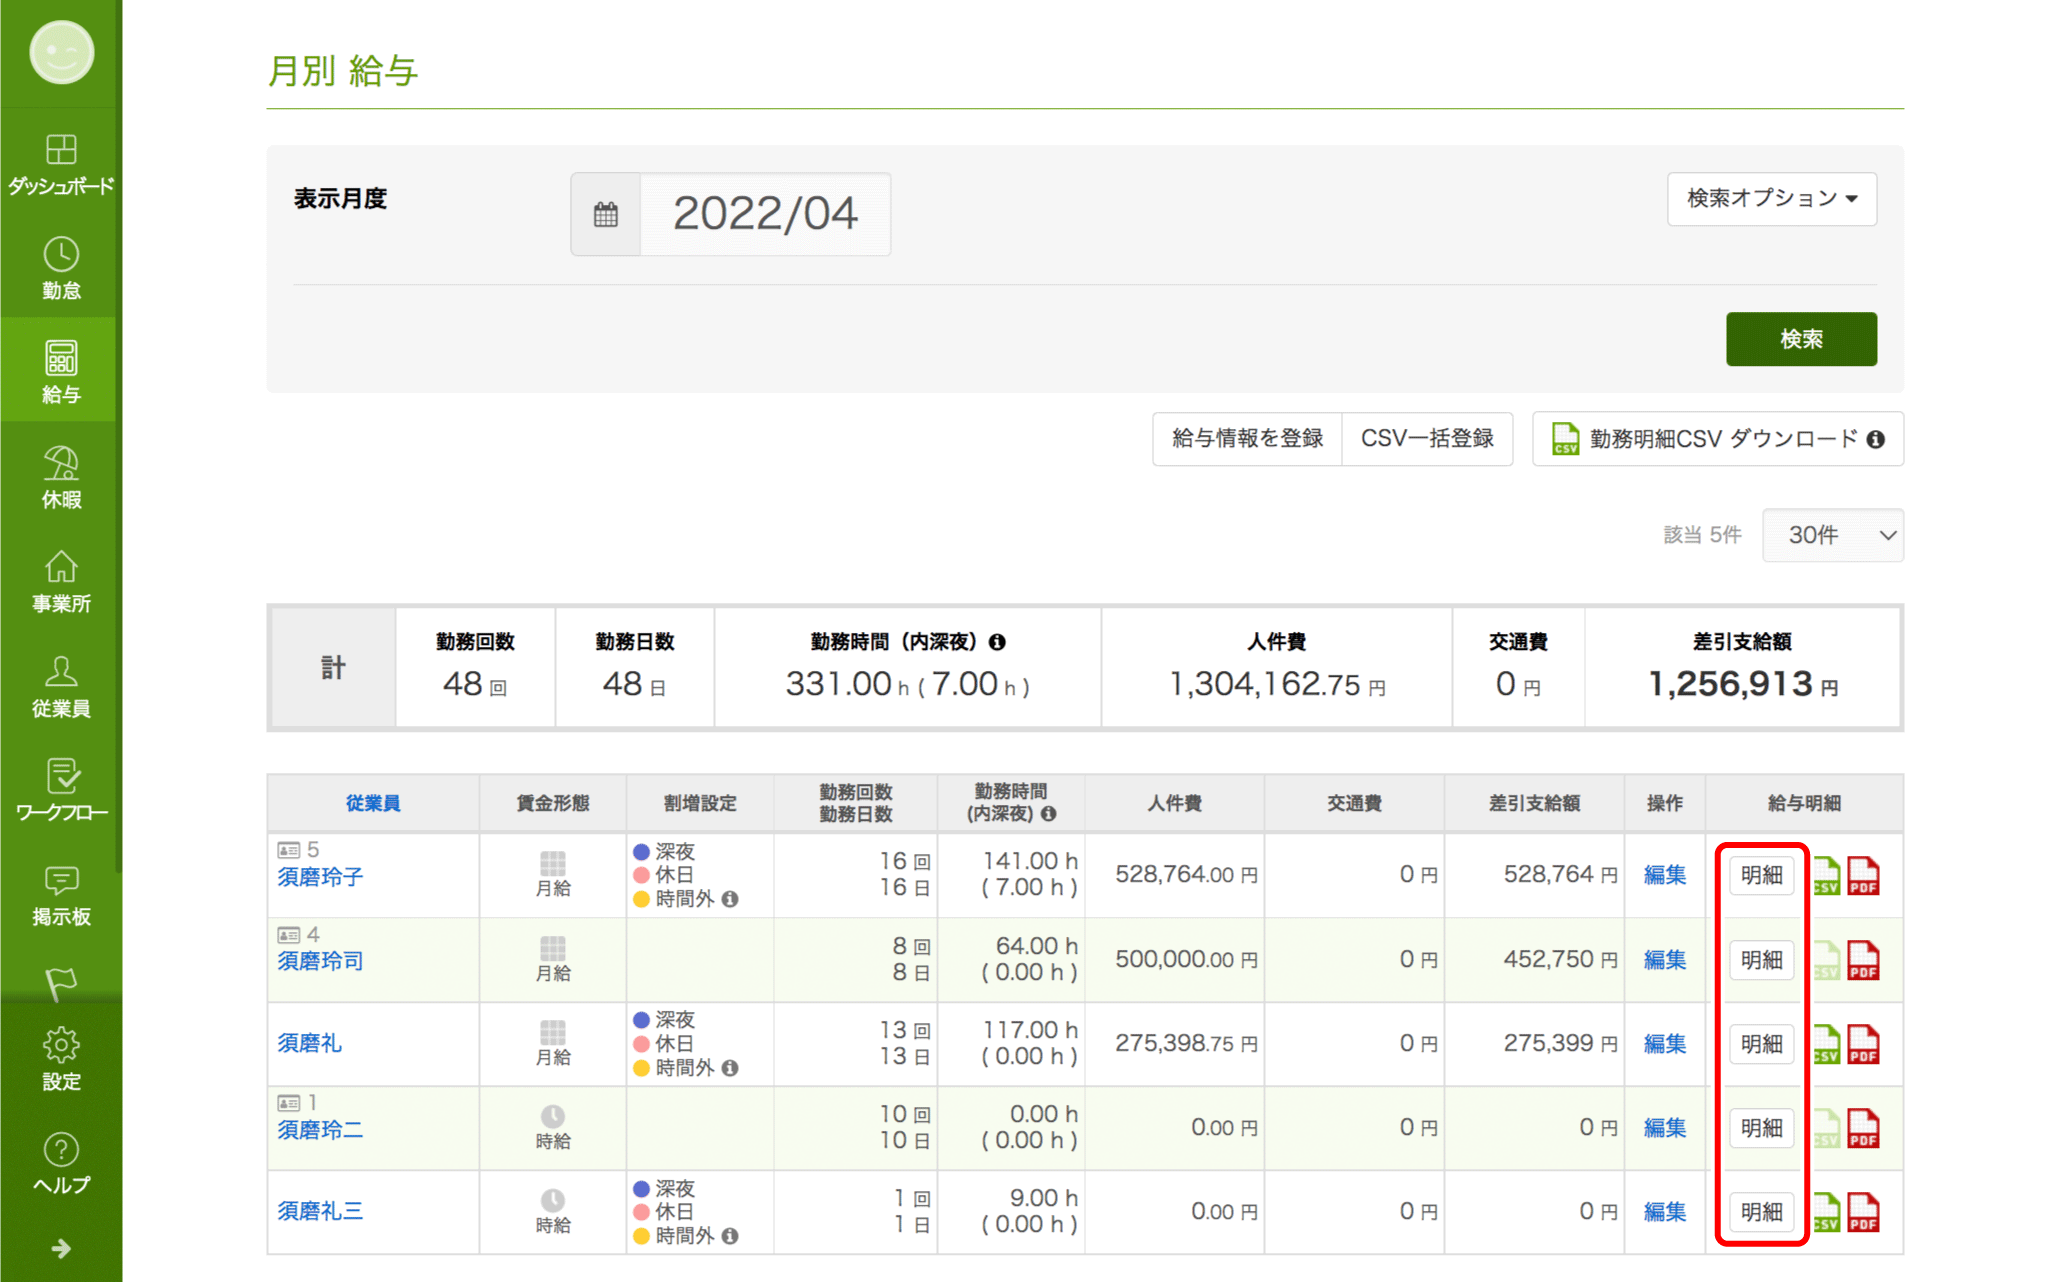The image size is (2049, 1282).
Task: Download CSV payslip for 須磨礼
Action: tap(1826, 1044)
